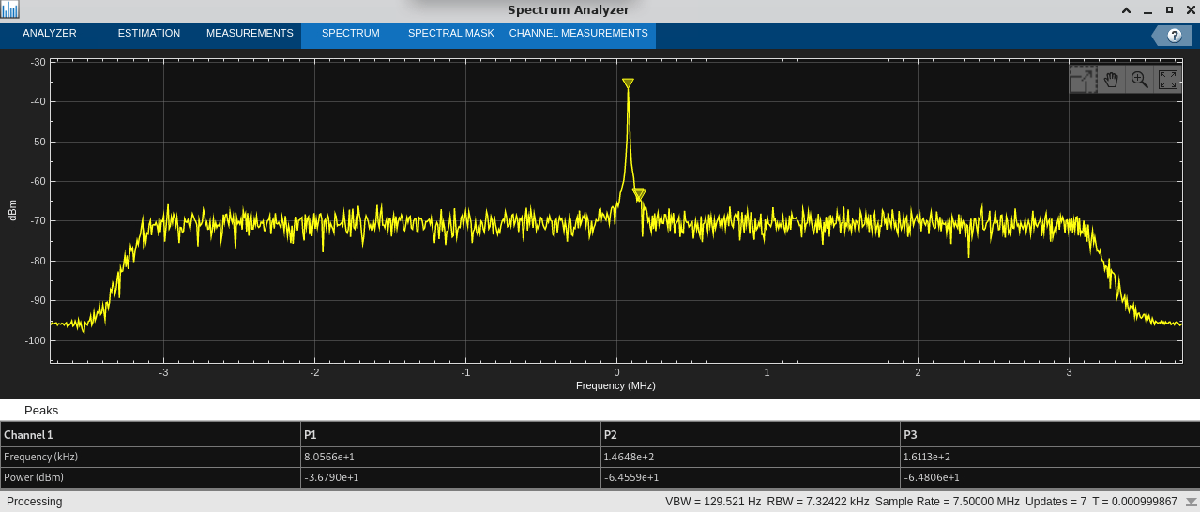1200x512 pixels.
Task: Click the peak marker on spectrum
Action: pyautogui.click(x=627, y=83)
